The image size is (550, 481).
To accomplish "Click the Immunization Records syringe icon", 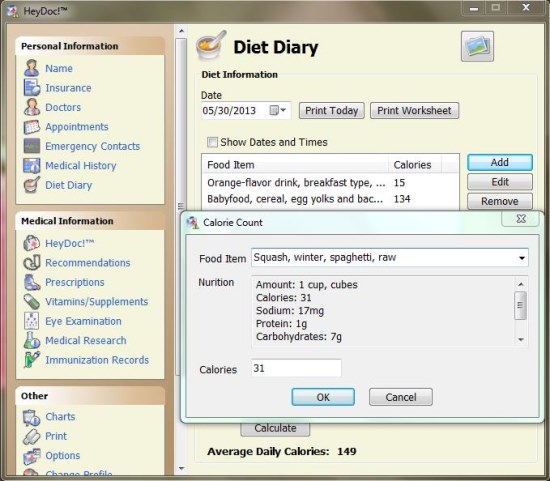I will [32, 360].
